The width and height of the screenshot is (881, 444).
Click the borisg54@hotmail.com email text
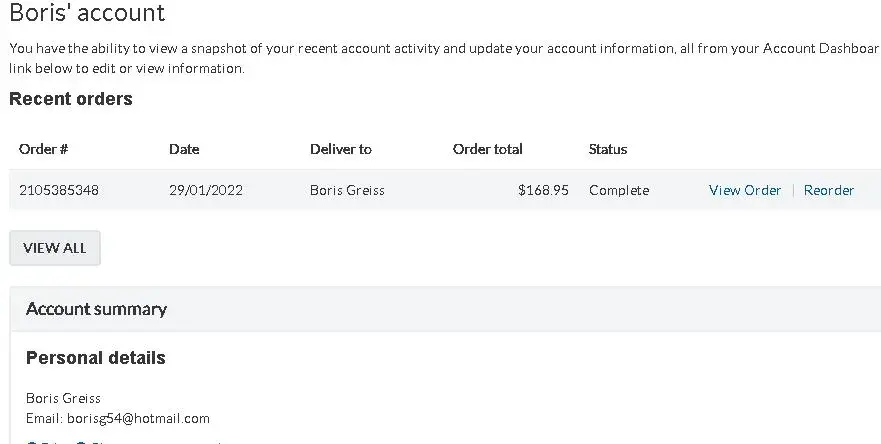[x=138, y=418]
